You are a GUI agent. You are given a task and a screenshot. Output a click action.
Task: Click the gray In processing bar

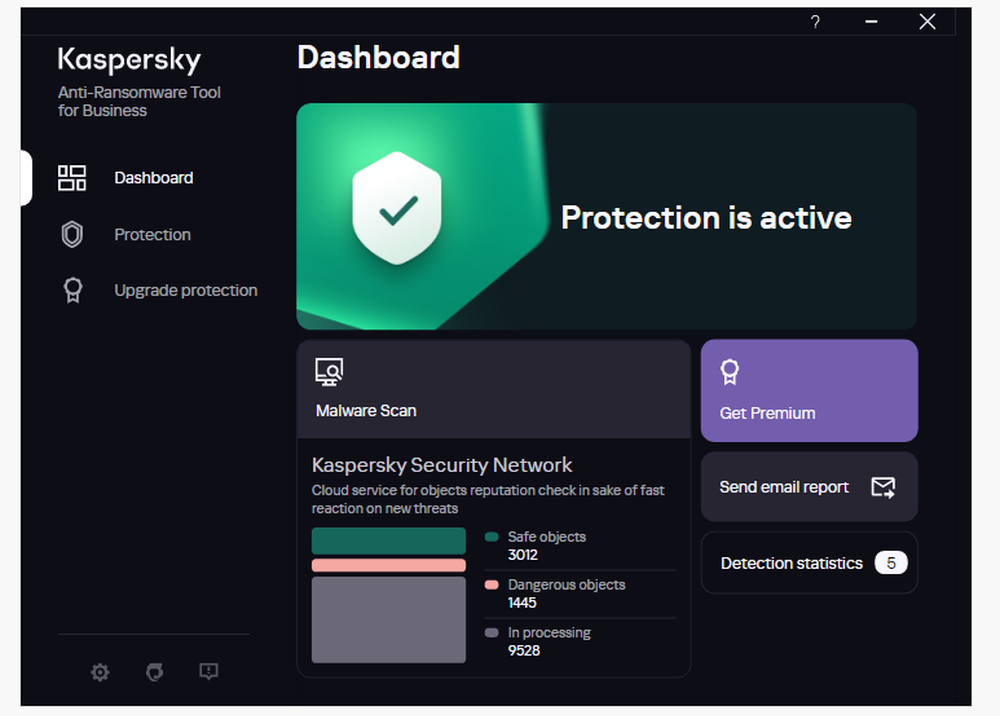coord(388,620)
